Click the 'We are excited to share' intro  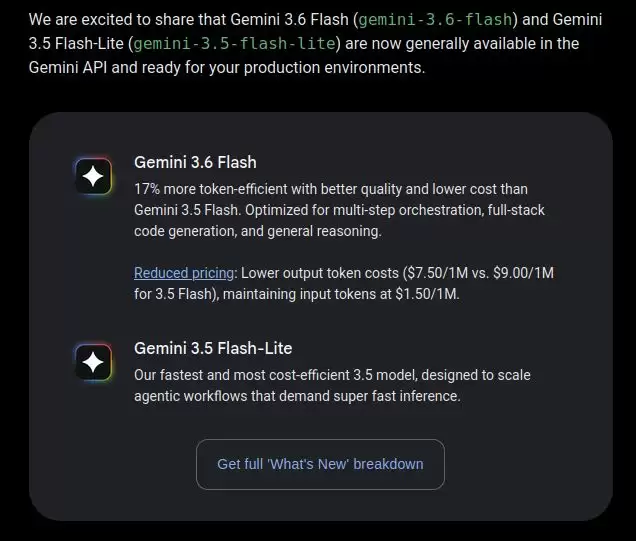coord(128,19)
